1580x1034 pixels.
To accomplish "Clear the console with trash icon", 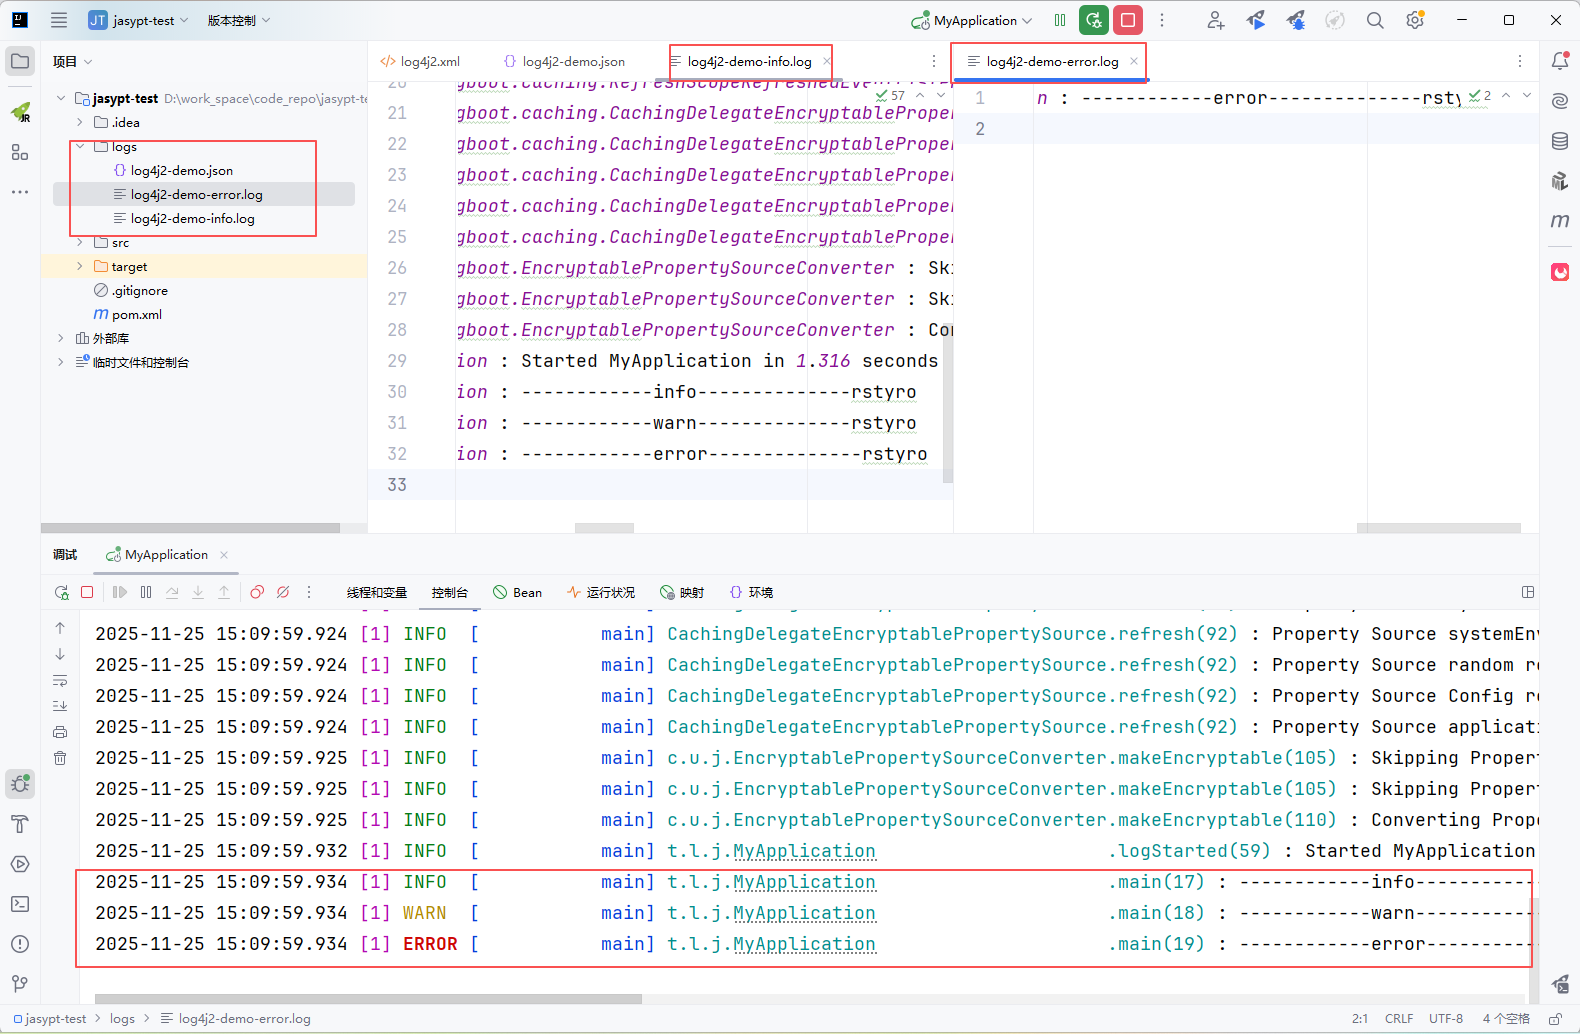I will [60, 758].
